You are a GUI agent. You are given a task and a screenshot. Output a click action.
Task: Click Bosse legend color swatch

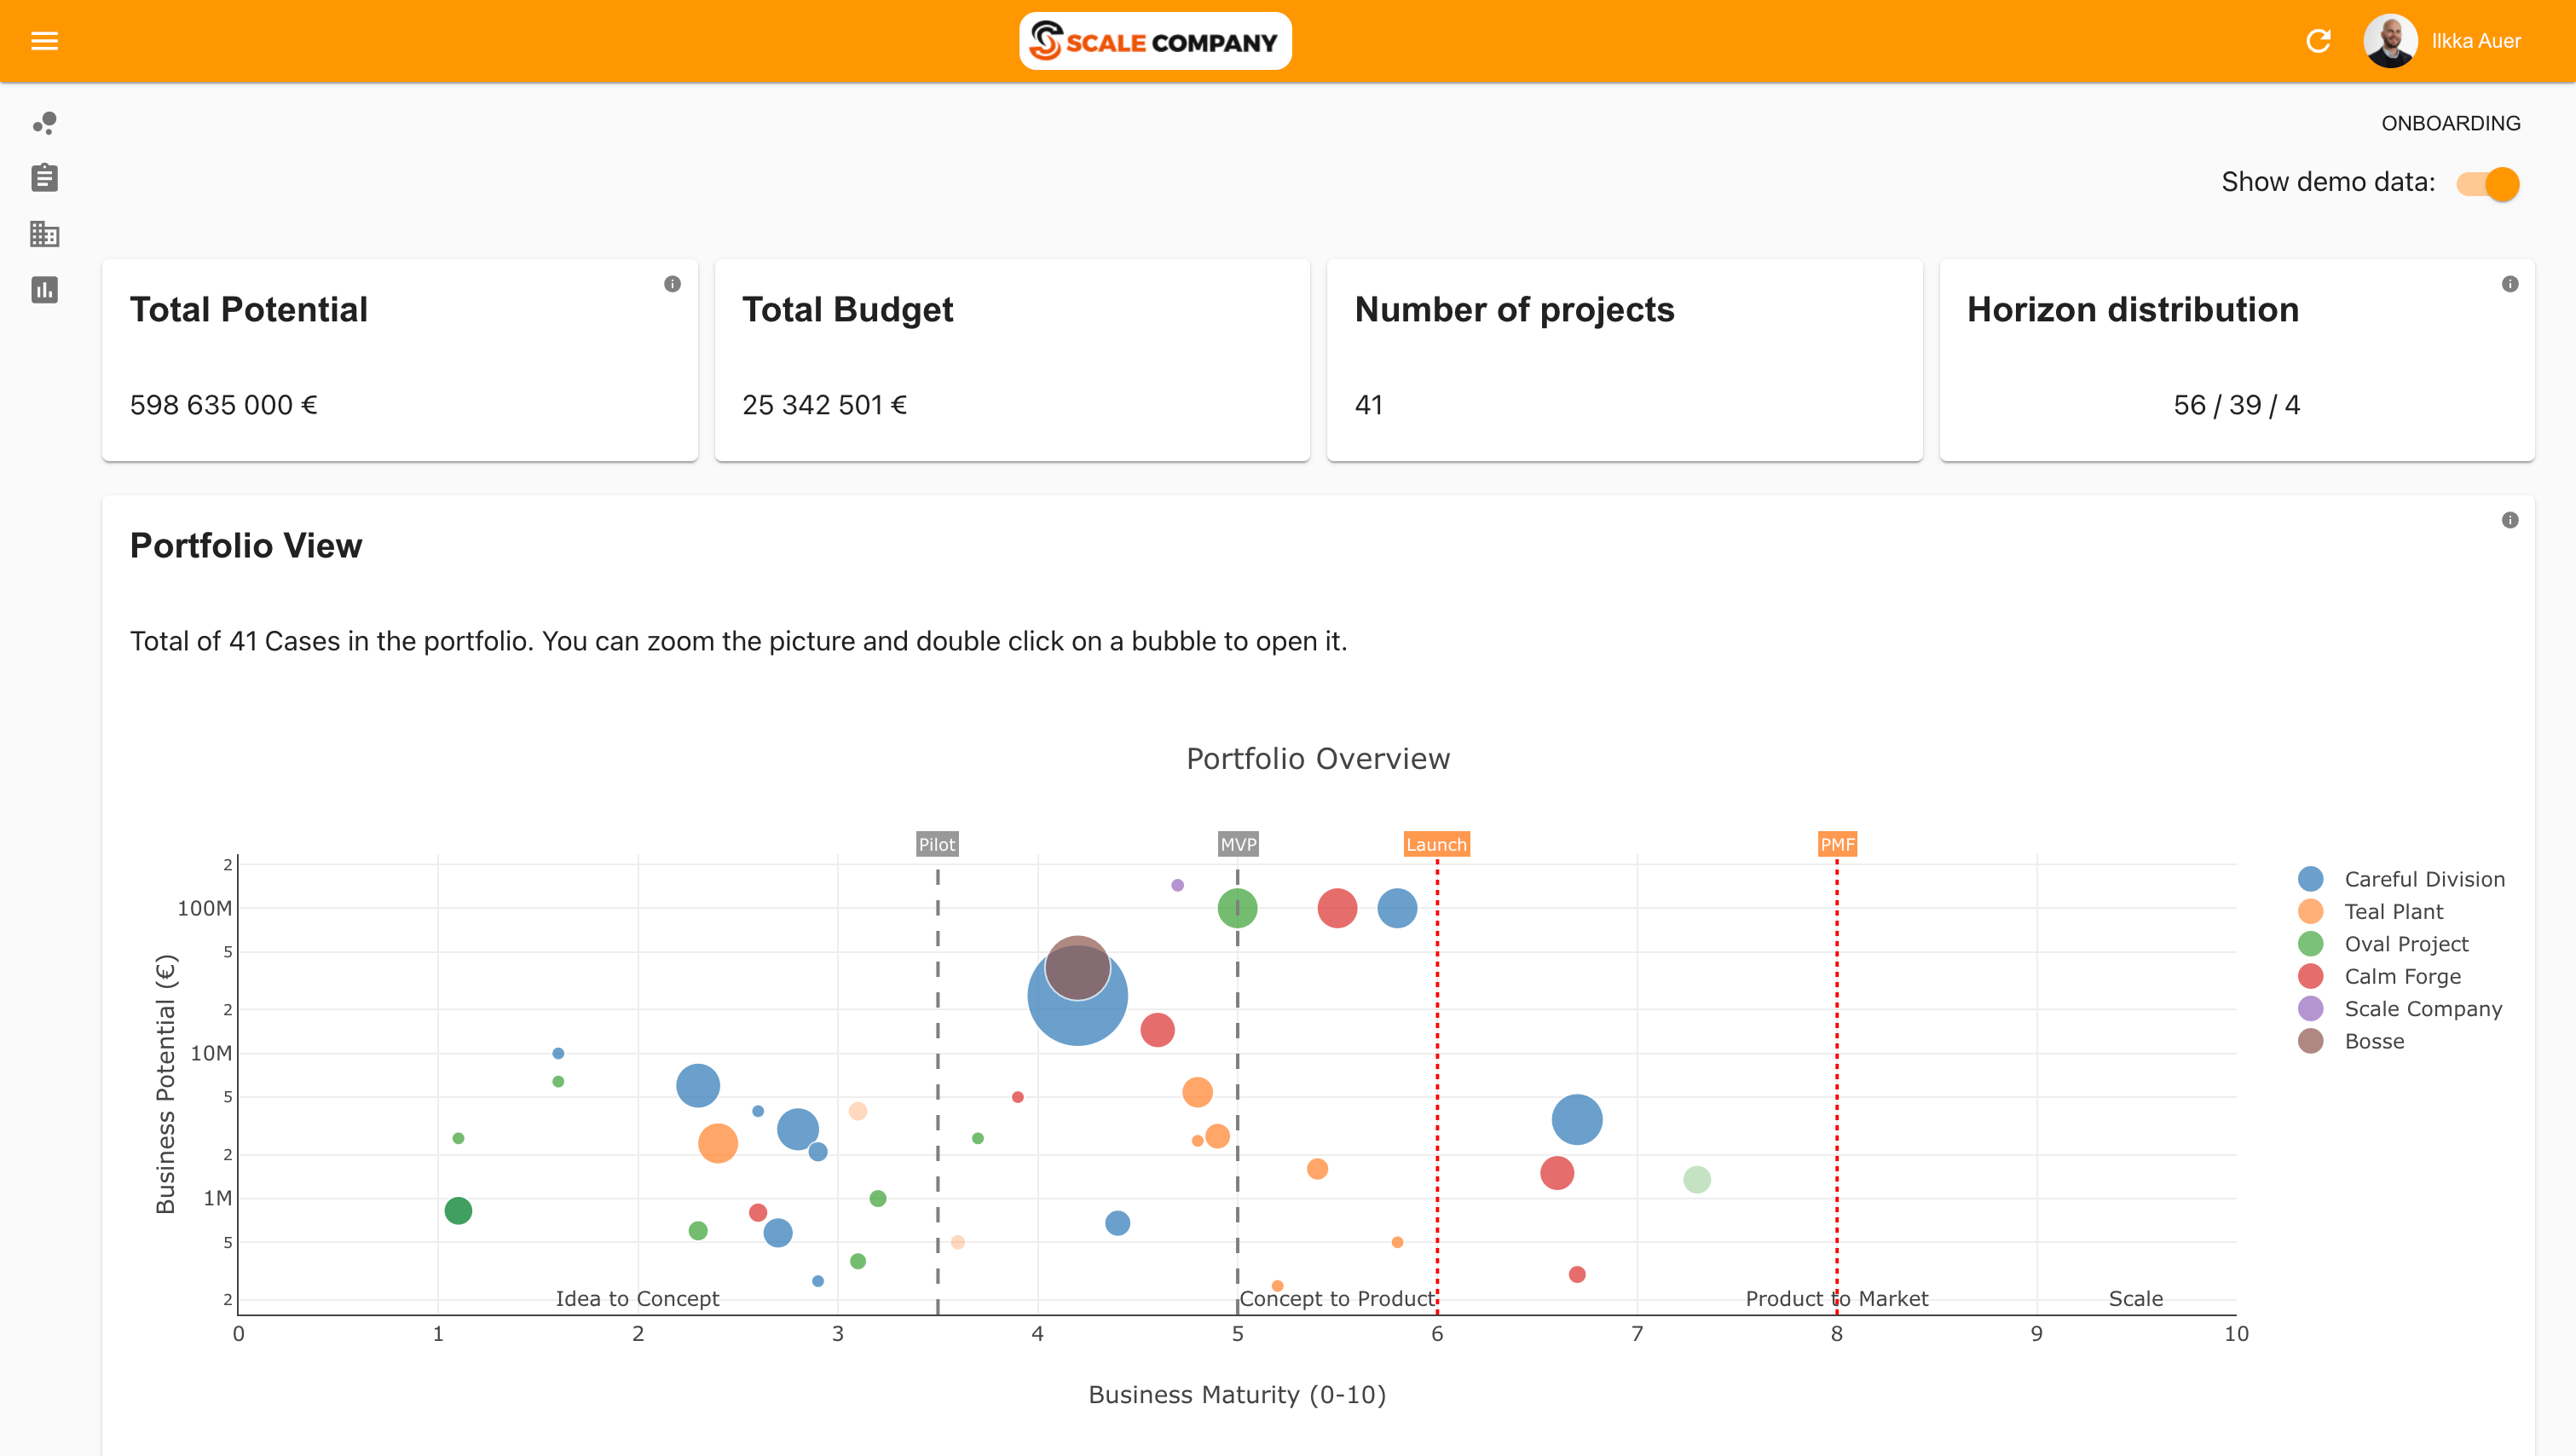pos(2310,1041)
